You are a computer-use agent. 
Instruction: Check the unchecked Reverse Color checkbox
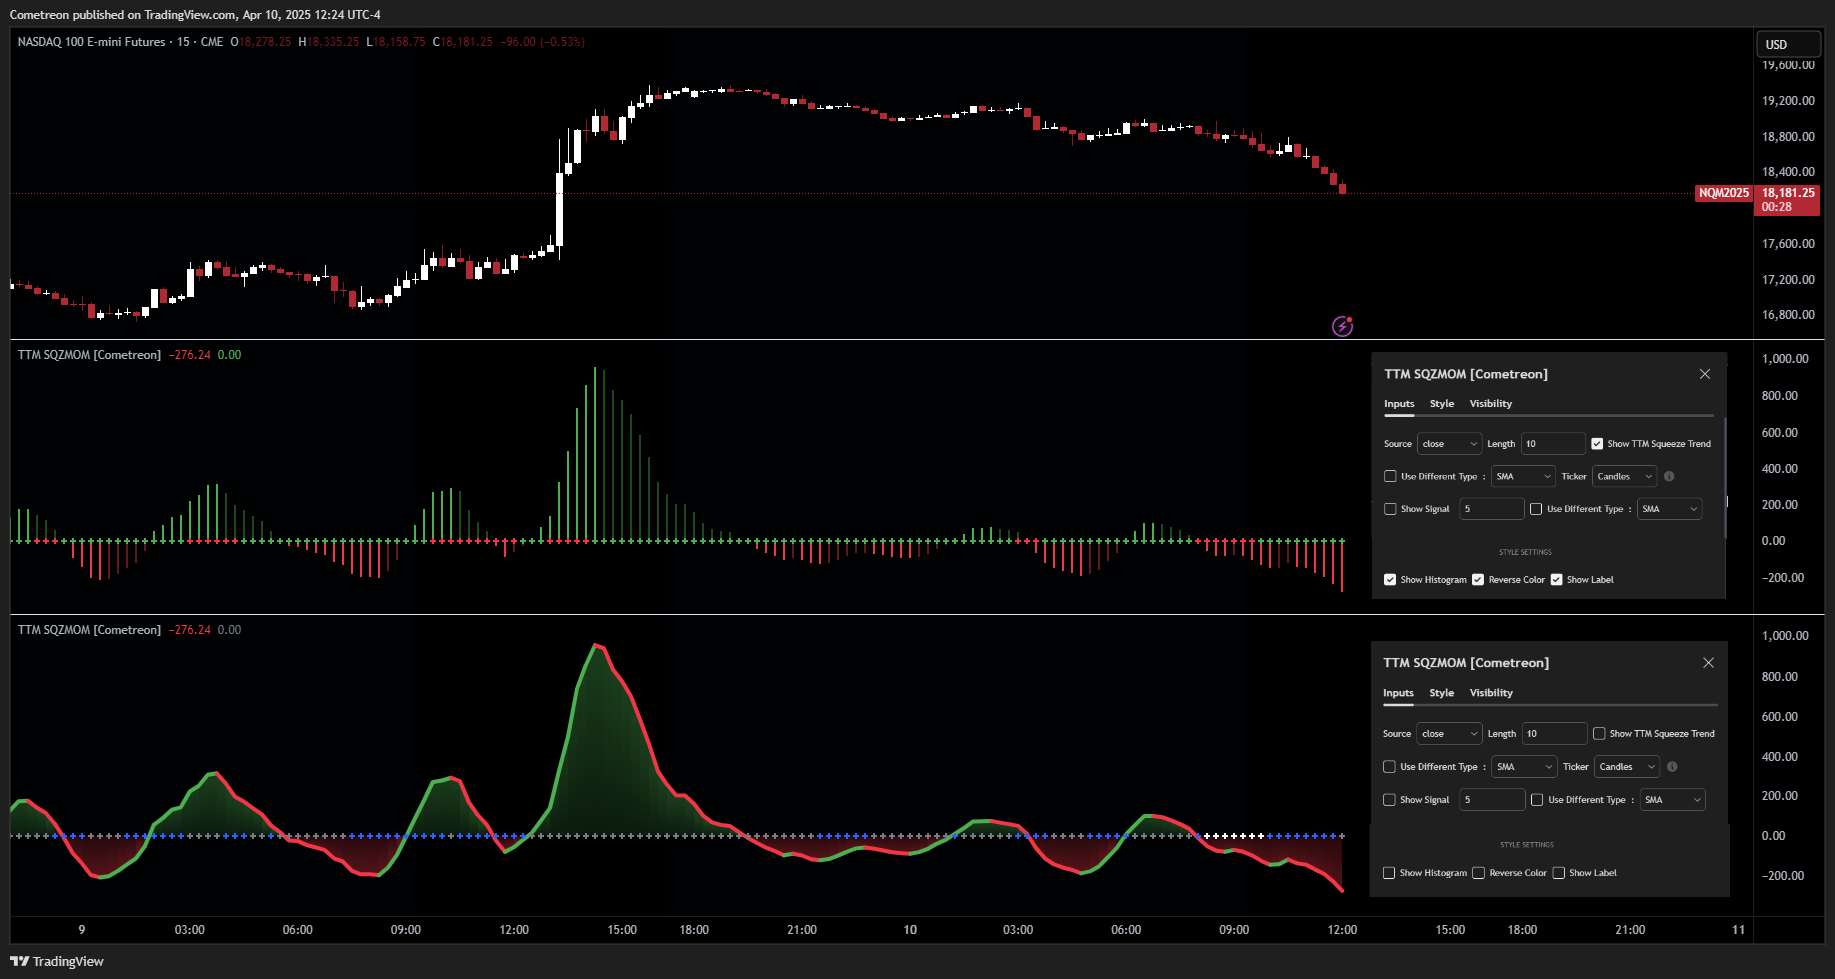(x=1478, y=873)
